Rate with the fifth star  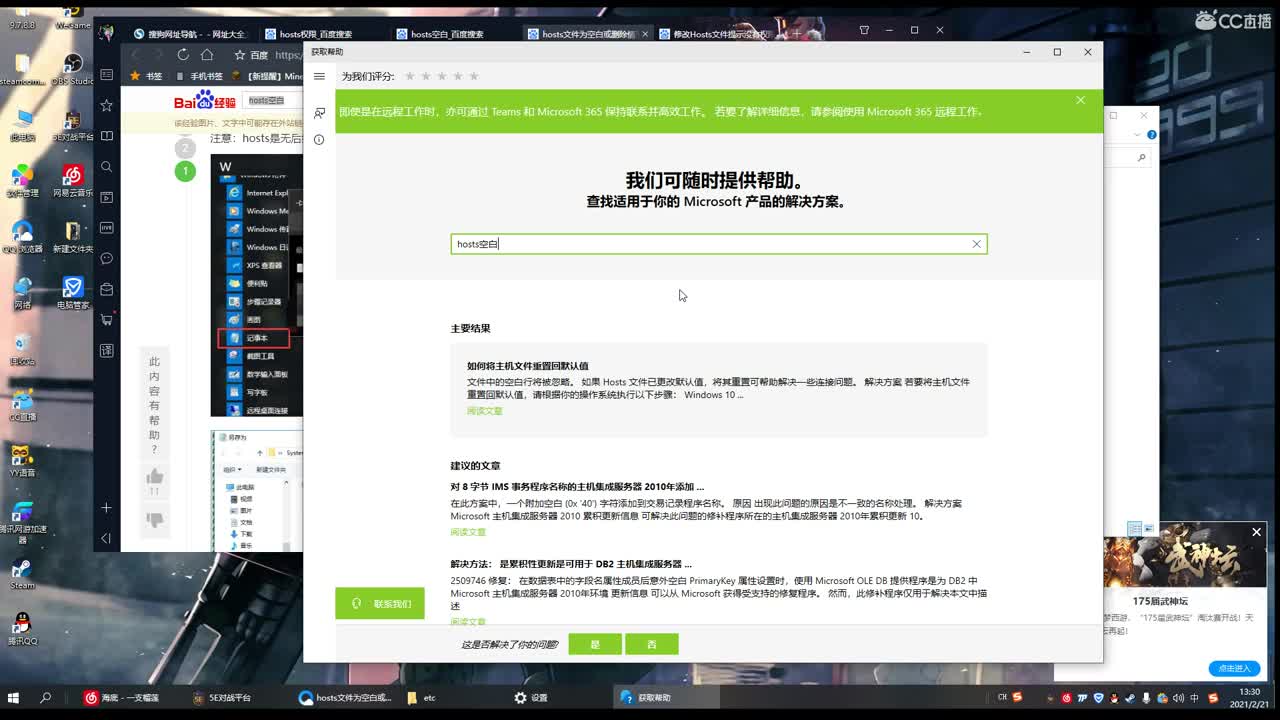click(x=474, y=76)
